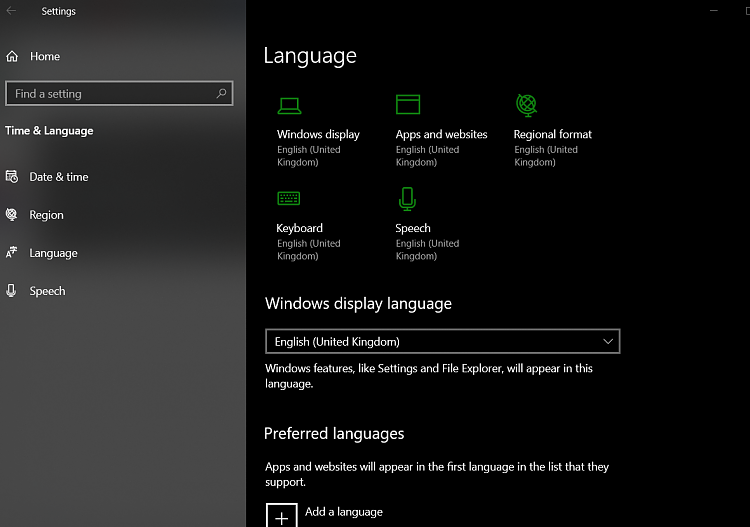Click the back arrow in Settings
Screen dimensions: 750x527
click(x=11, y=11)
